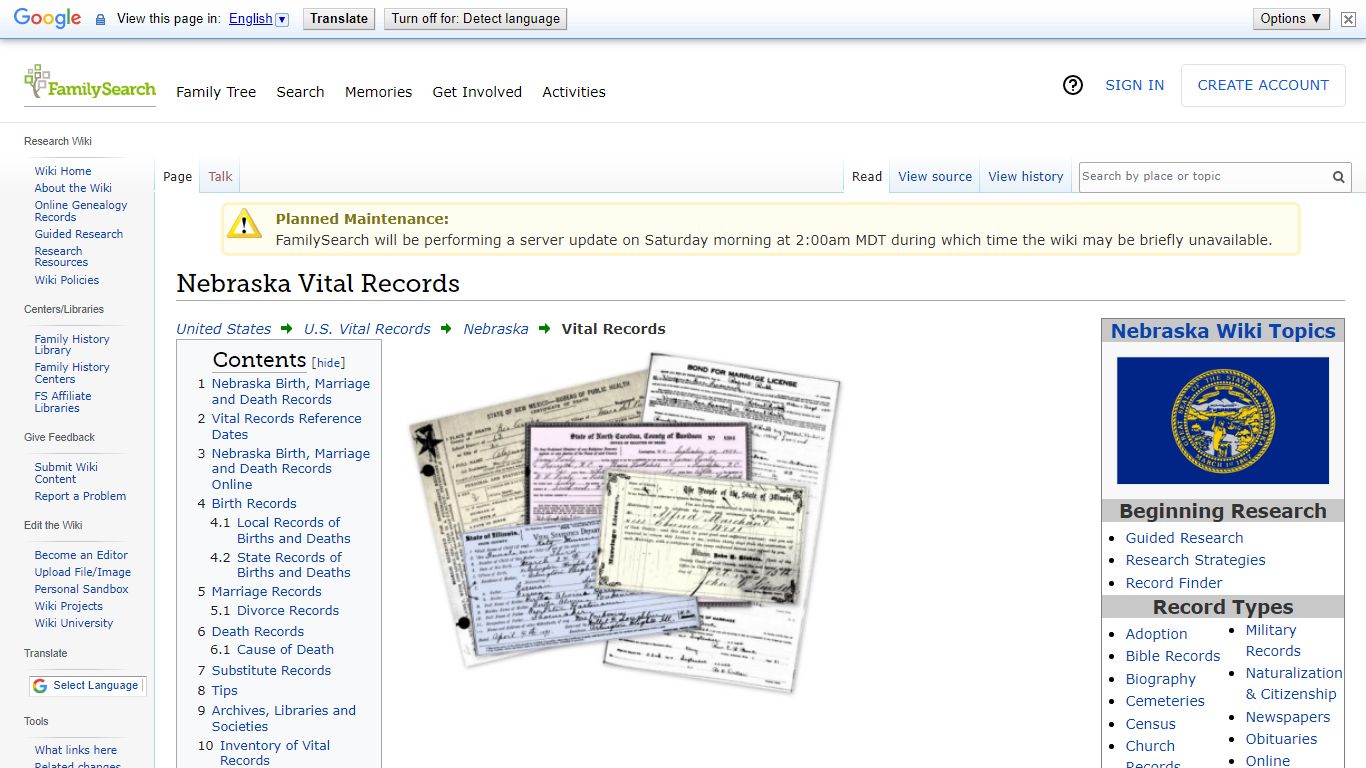The image size is (1366, 768).
Task: Open Nebraska Wiki Topics heading link
Action: point(1223,331)
